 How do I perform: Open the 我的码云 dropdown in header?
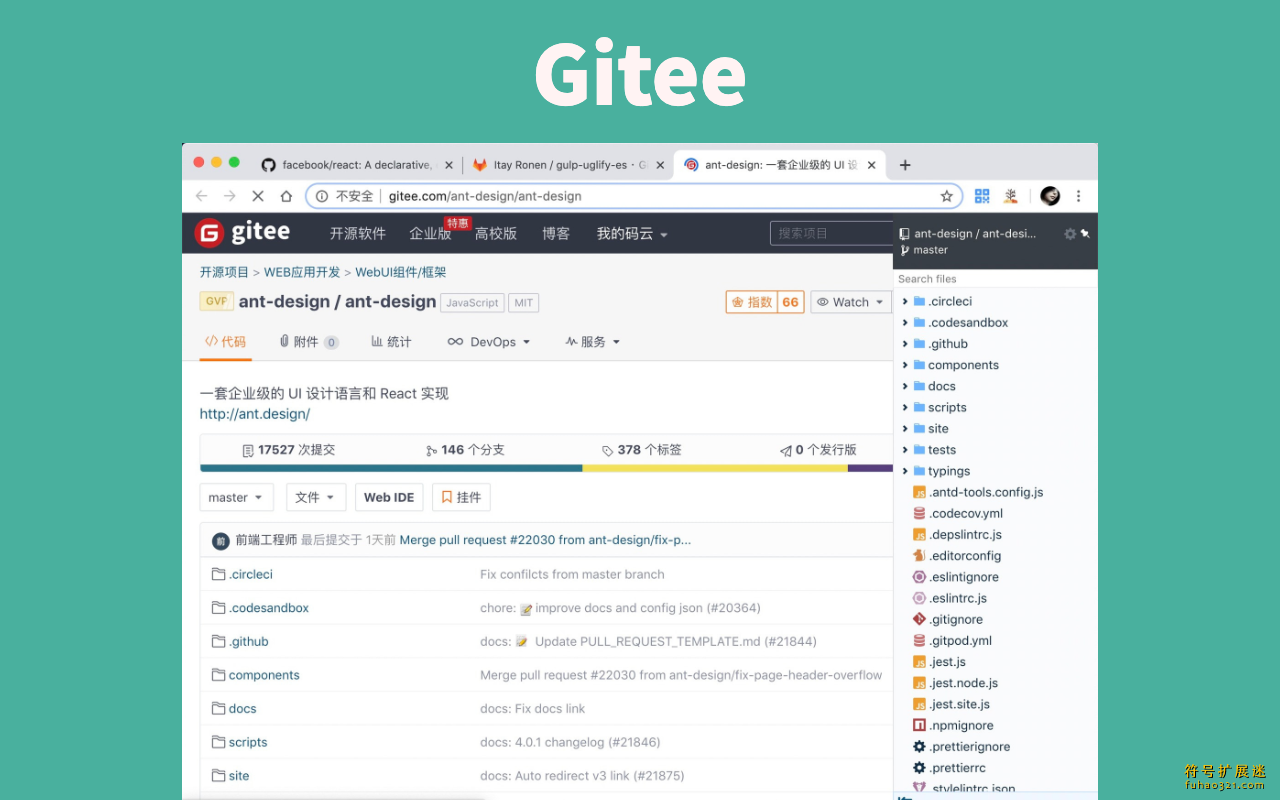click(632, 233)
